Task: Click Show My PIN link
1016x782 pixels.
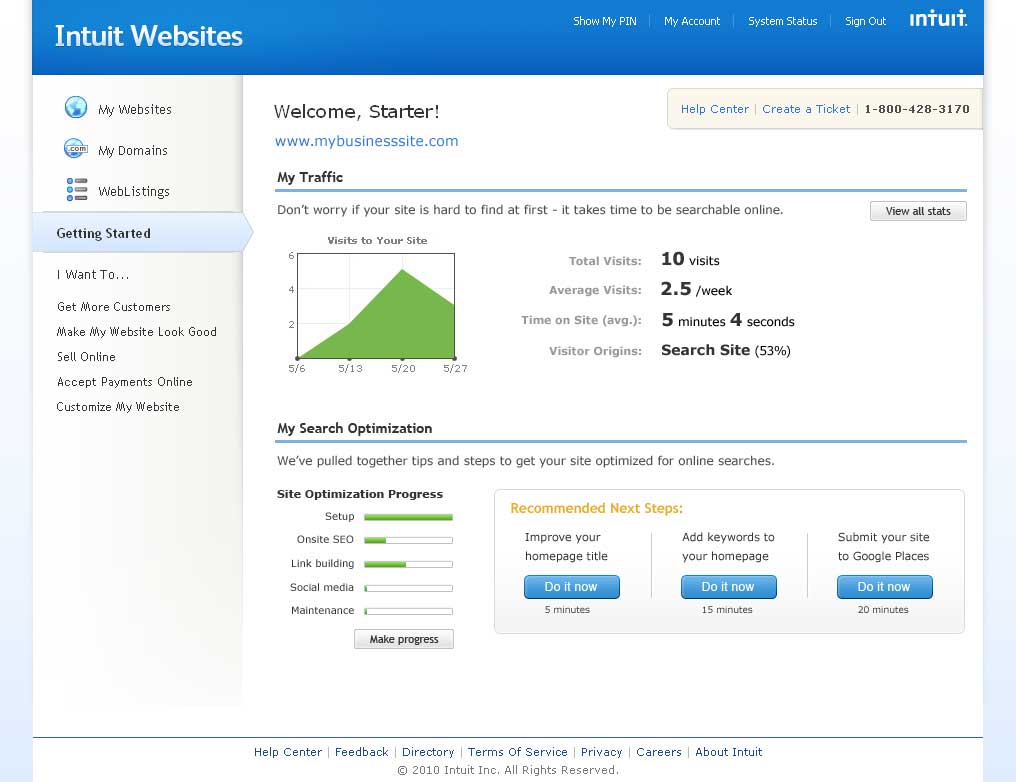Action: [605, 21]
